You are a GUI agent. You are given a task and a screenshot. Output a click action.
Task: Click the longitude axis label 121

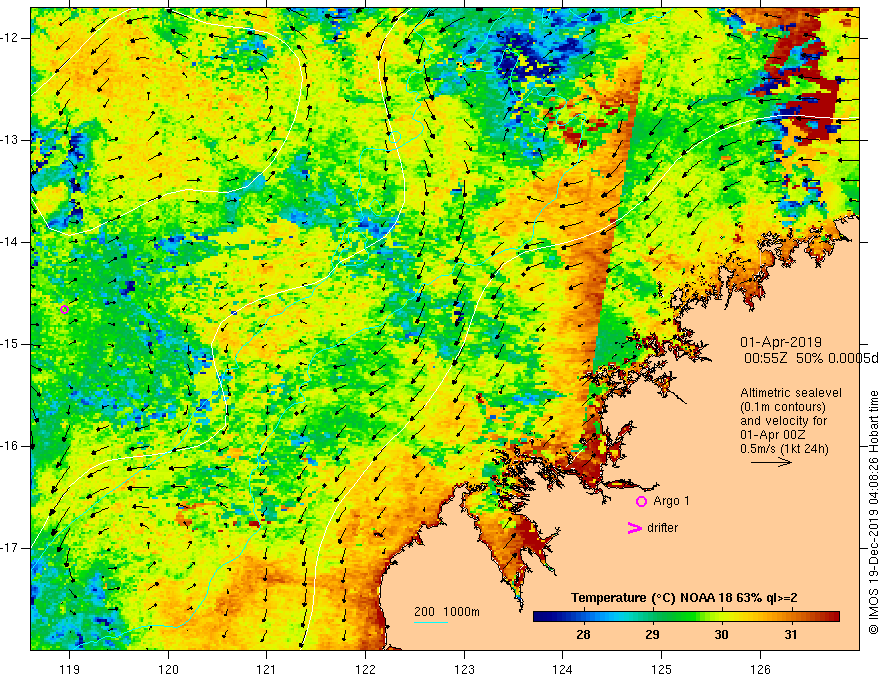pos(267,669)
